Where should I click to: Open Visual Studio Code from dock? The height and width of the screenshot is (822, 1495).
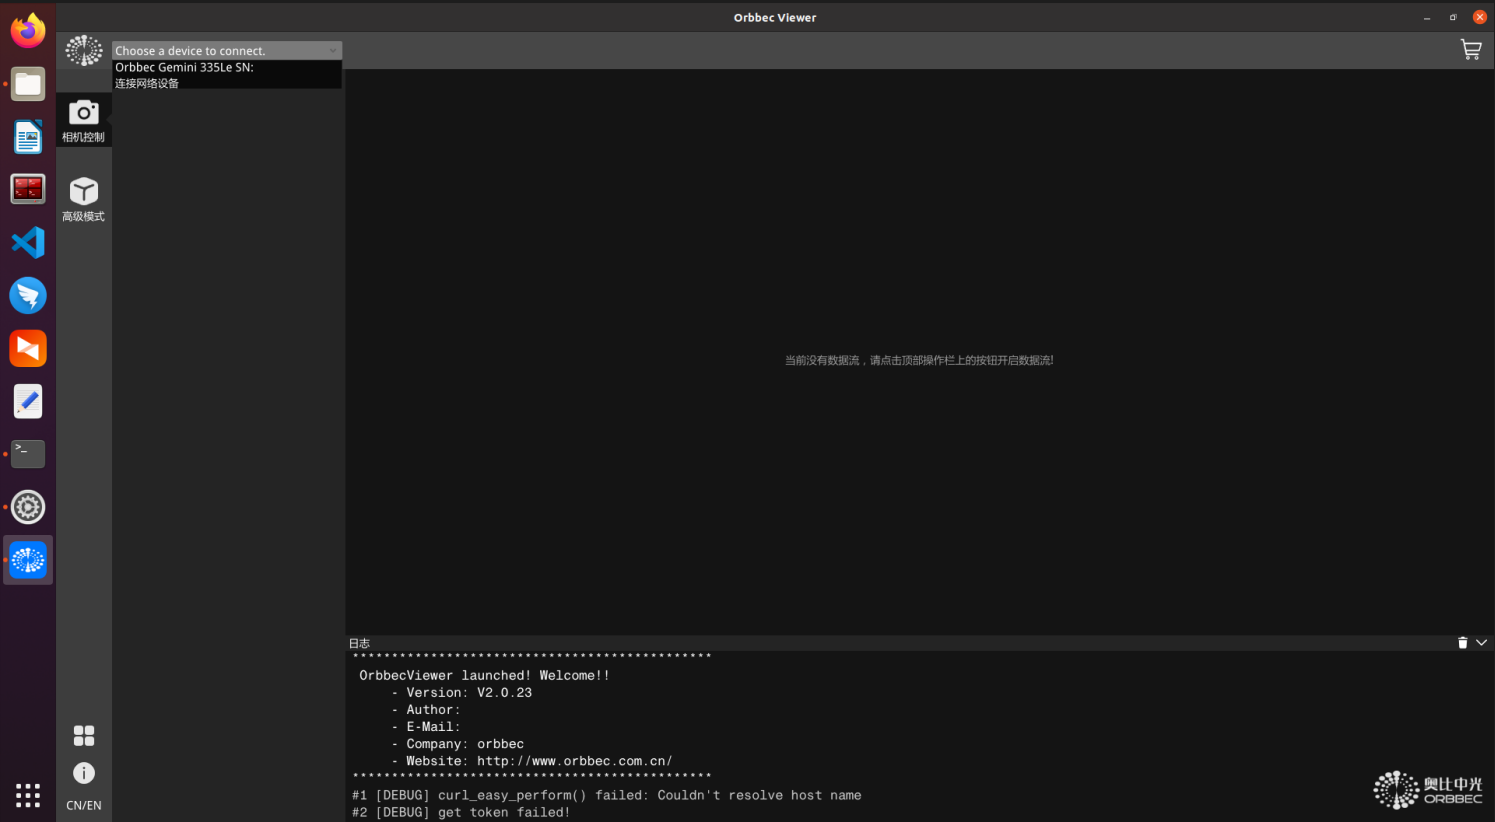pos(28,243)
